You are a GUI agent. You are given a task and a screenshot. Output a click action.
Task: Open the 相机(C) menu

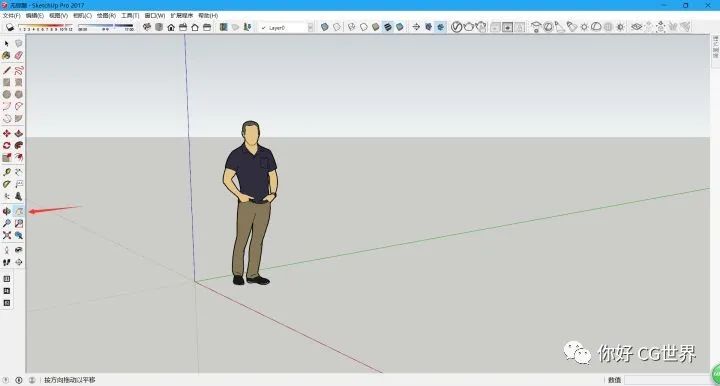point(82,16)
